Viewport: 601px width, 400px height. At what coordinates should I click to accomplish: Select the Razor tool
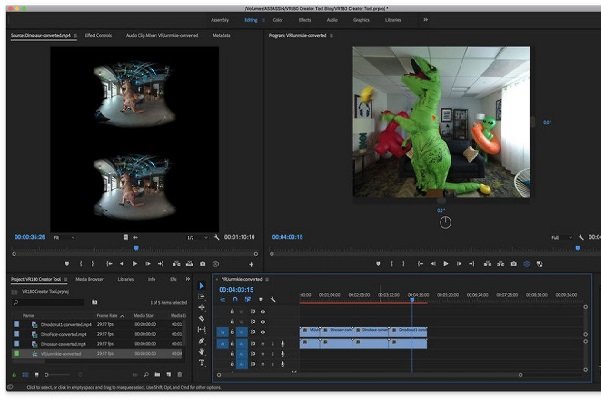(x=200, y=319)
